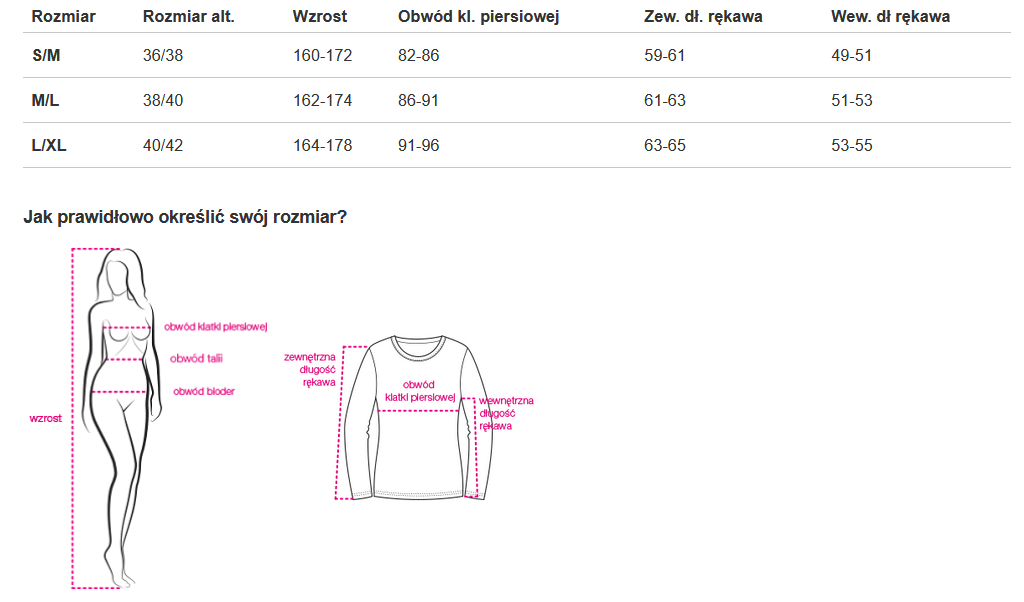Click the pink 'wzrost' diagram label
1024x602 pixels.
coord(45,419)
